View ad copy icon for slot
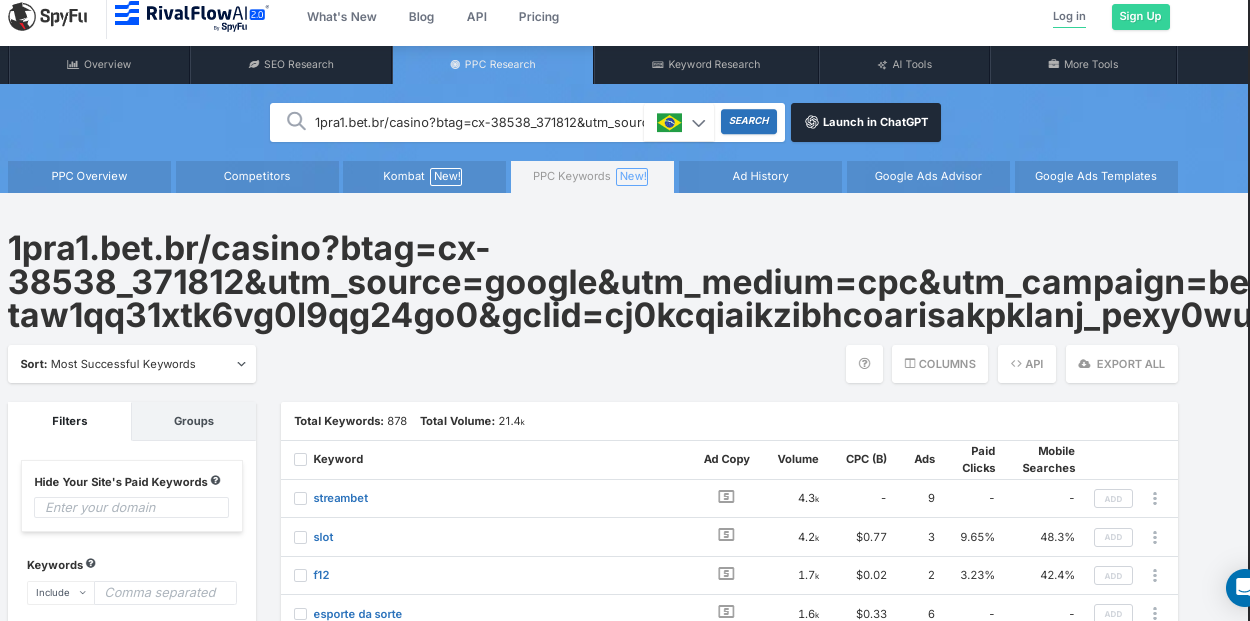 pos(726,536)
